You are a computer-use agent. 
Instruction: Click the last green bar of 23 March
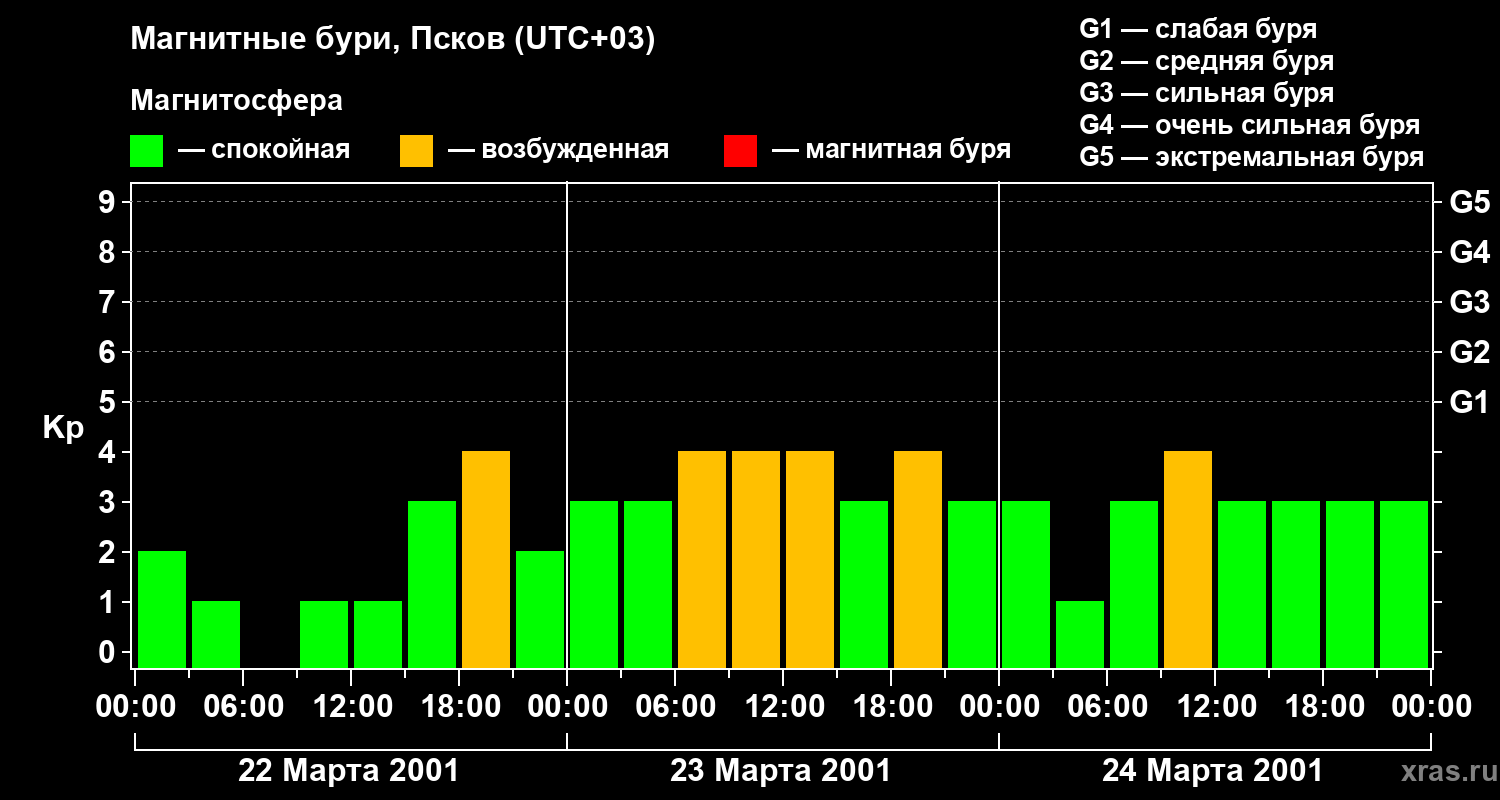pos(972,584)
